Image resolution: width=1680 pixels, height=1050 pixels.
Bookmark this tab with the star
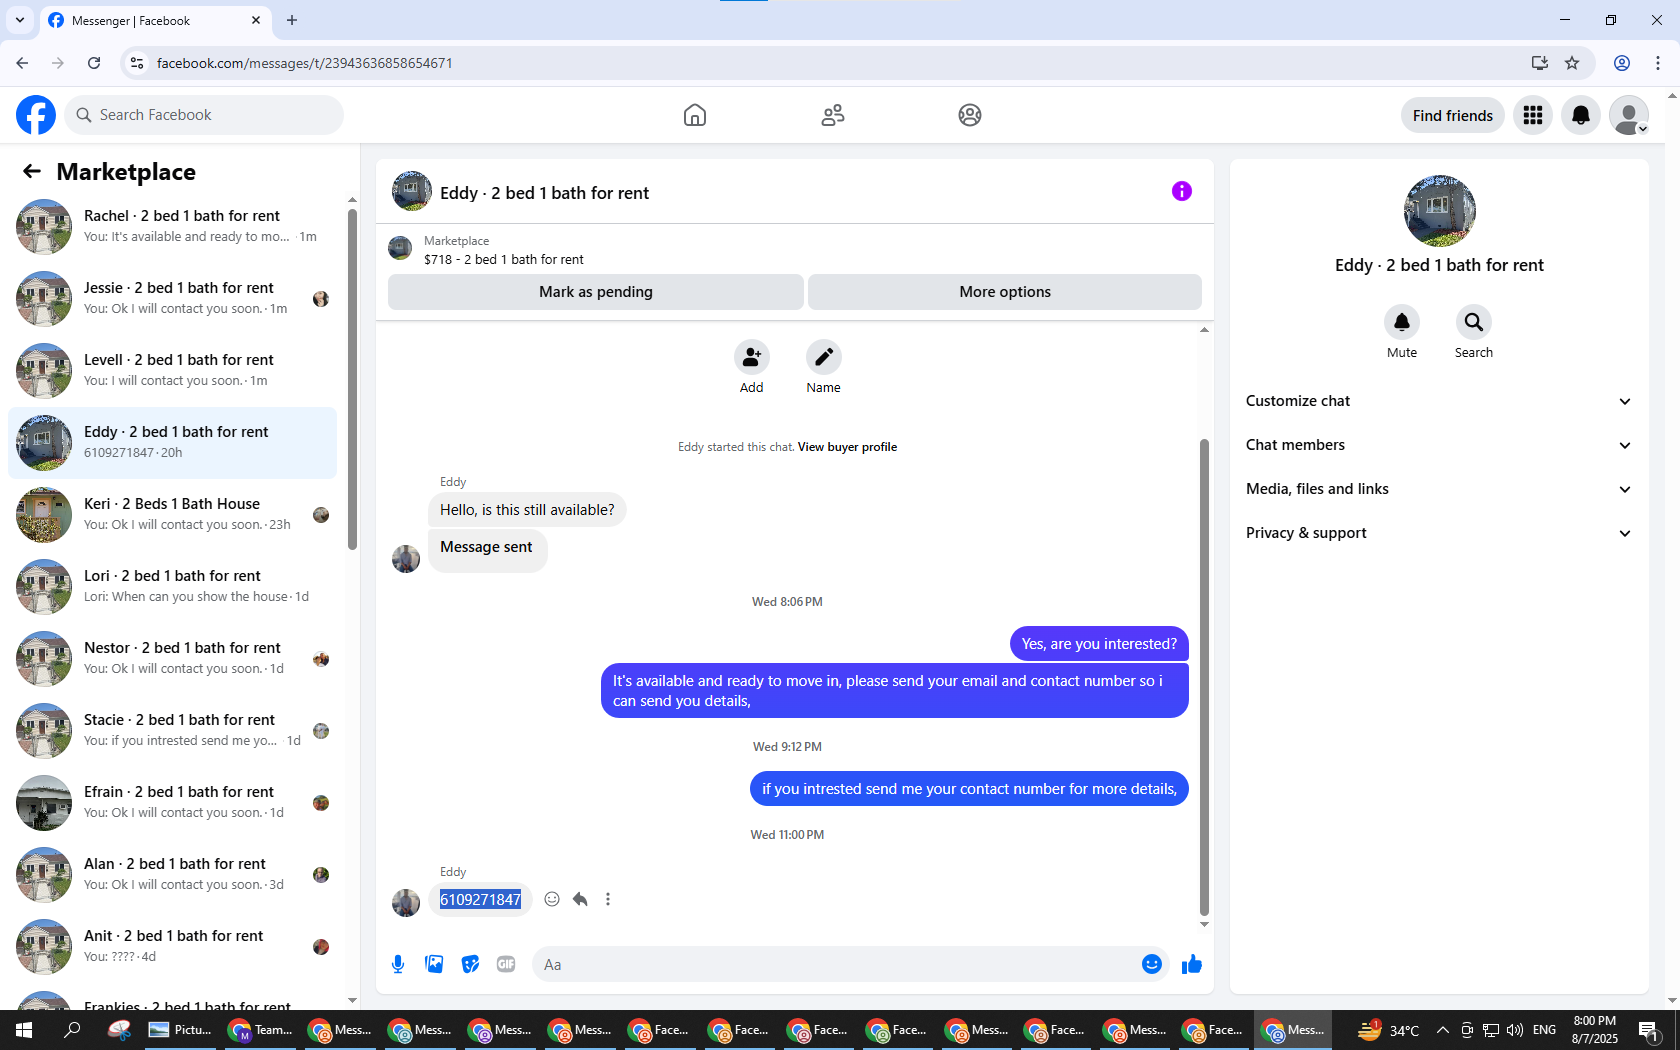[x=1572, y=63]
